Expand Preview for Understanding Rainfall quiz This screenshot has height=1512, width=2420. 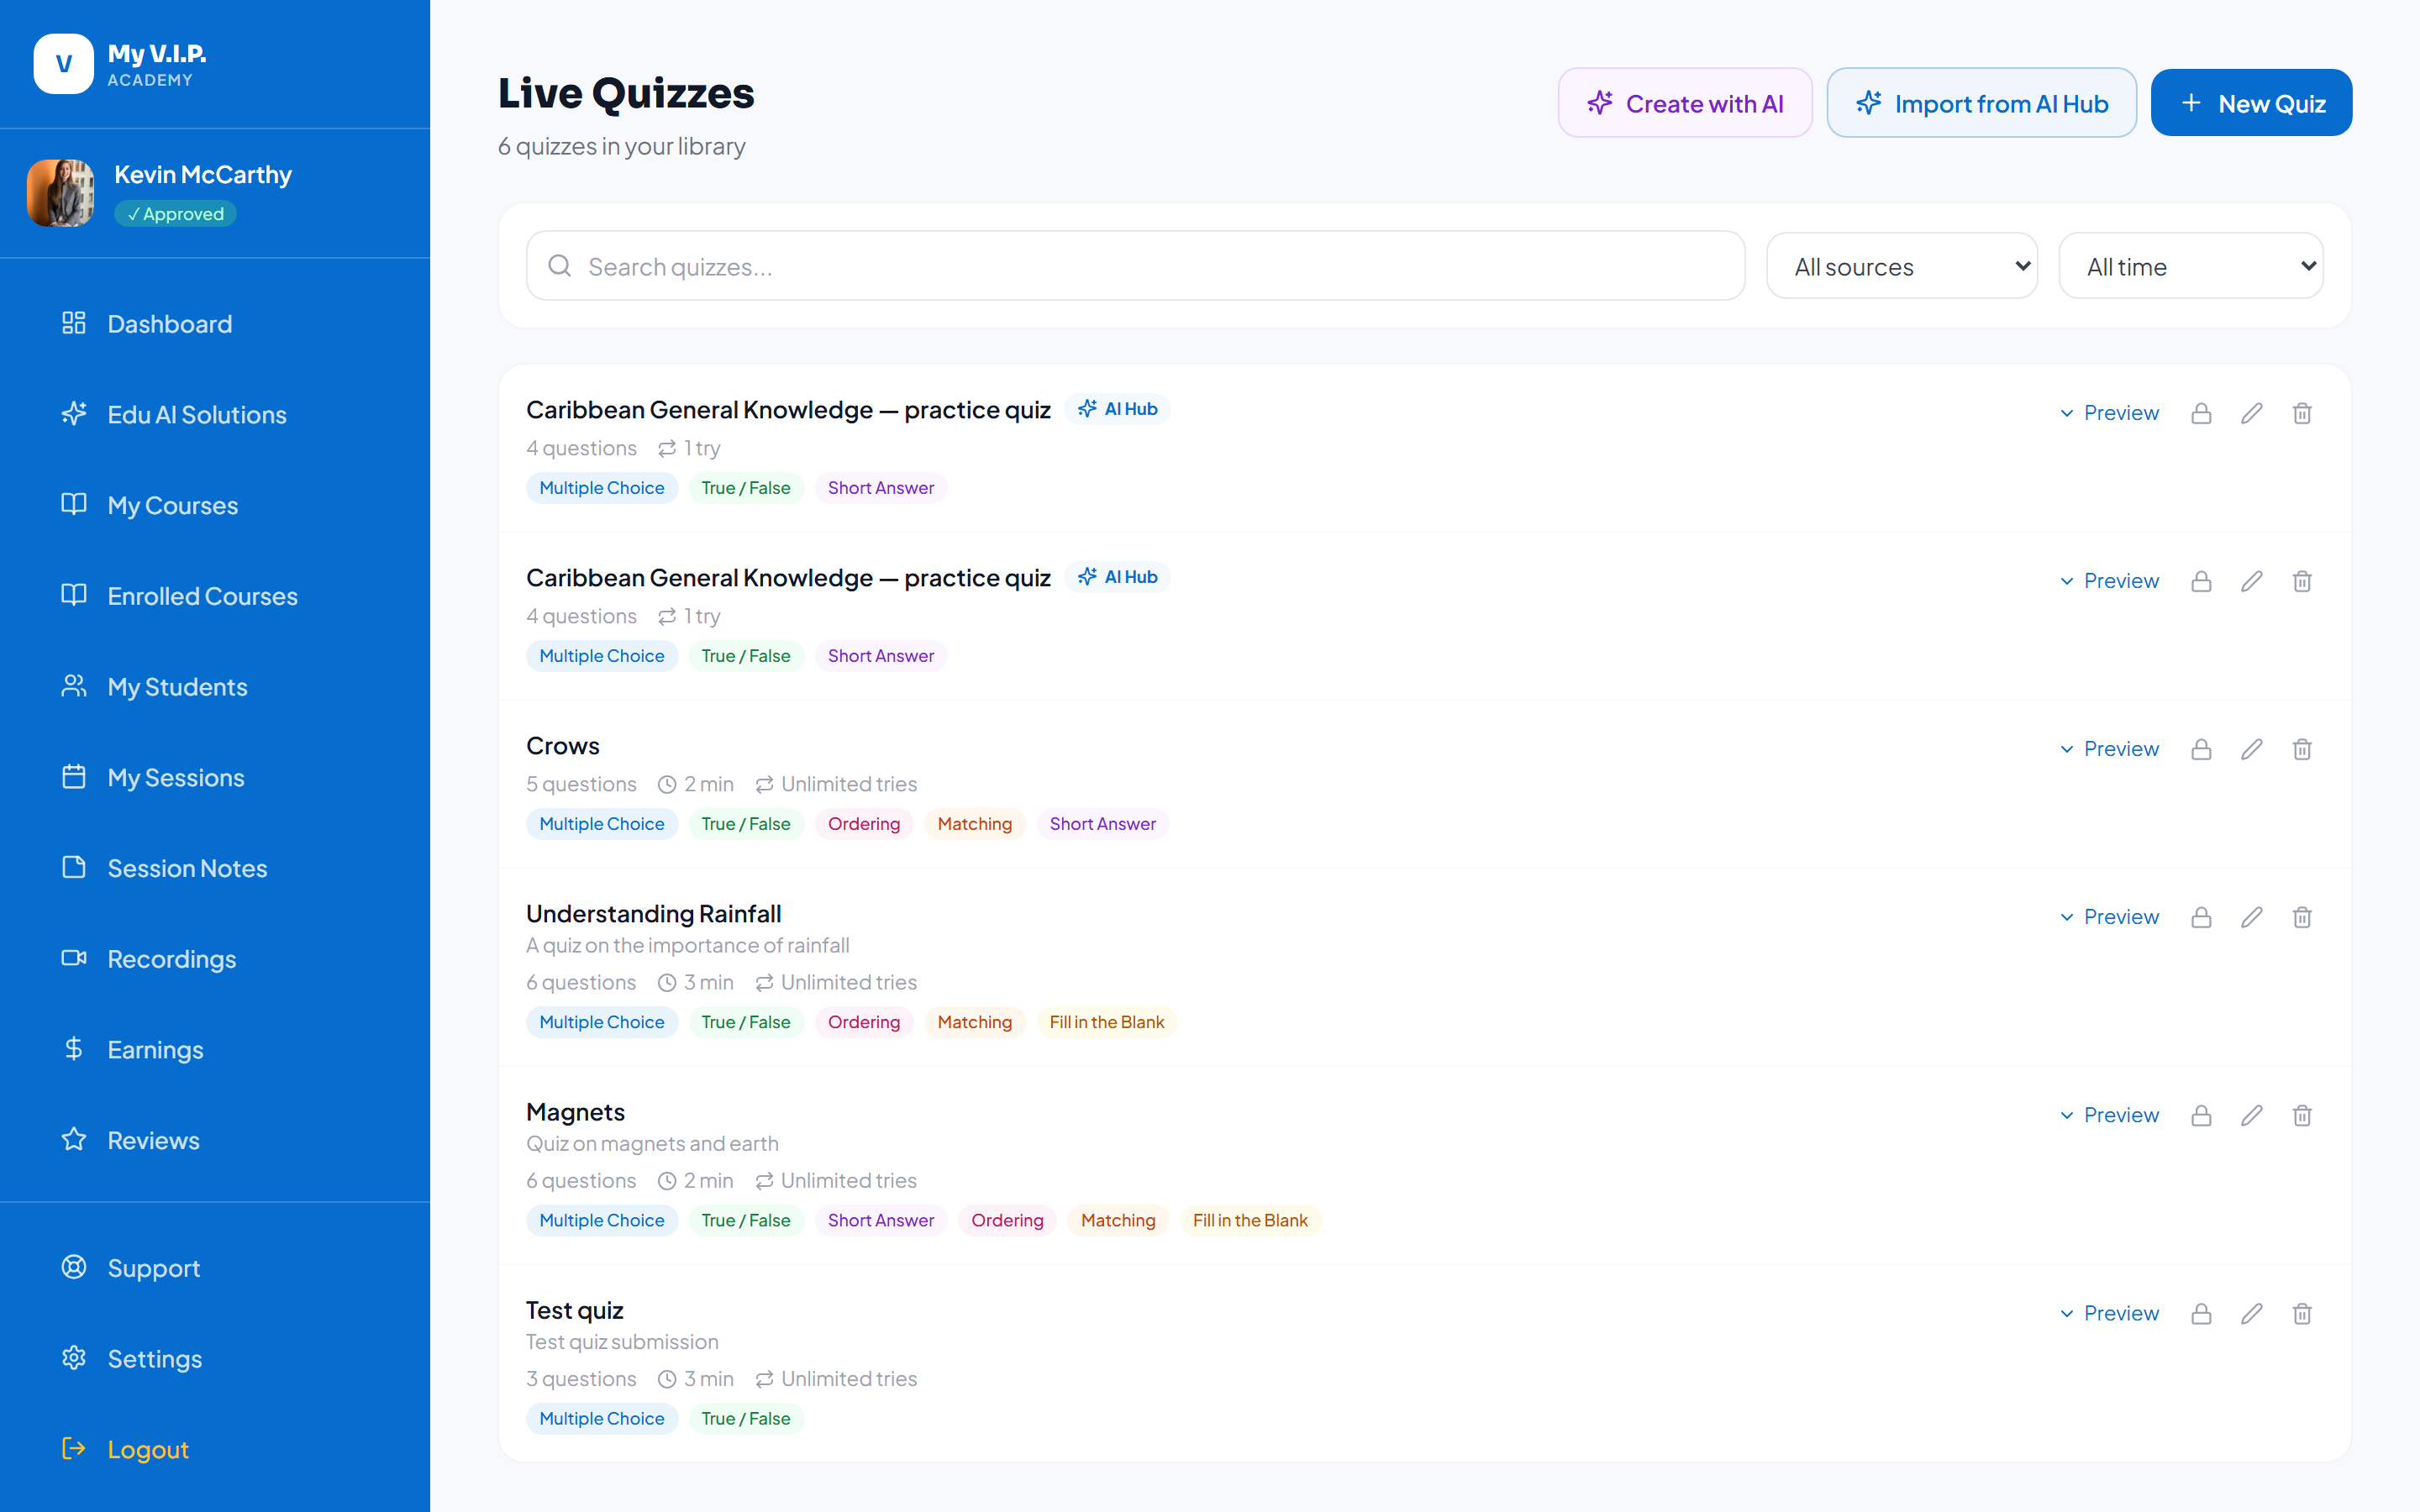point(2109,917)
